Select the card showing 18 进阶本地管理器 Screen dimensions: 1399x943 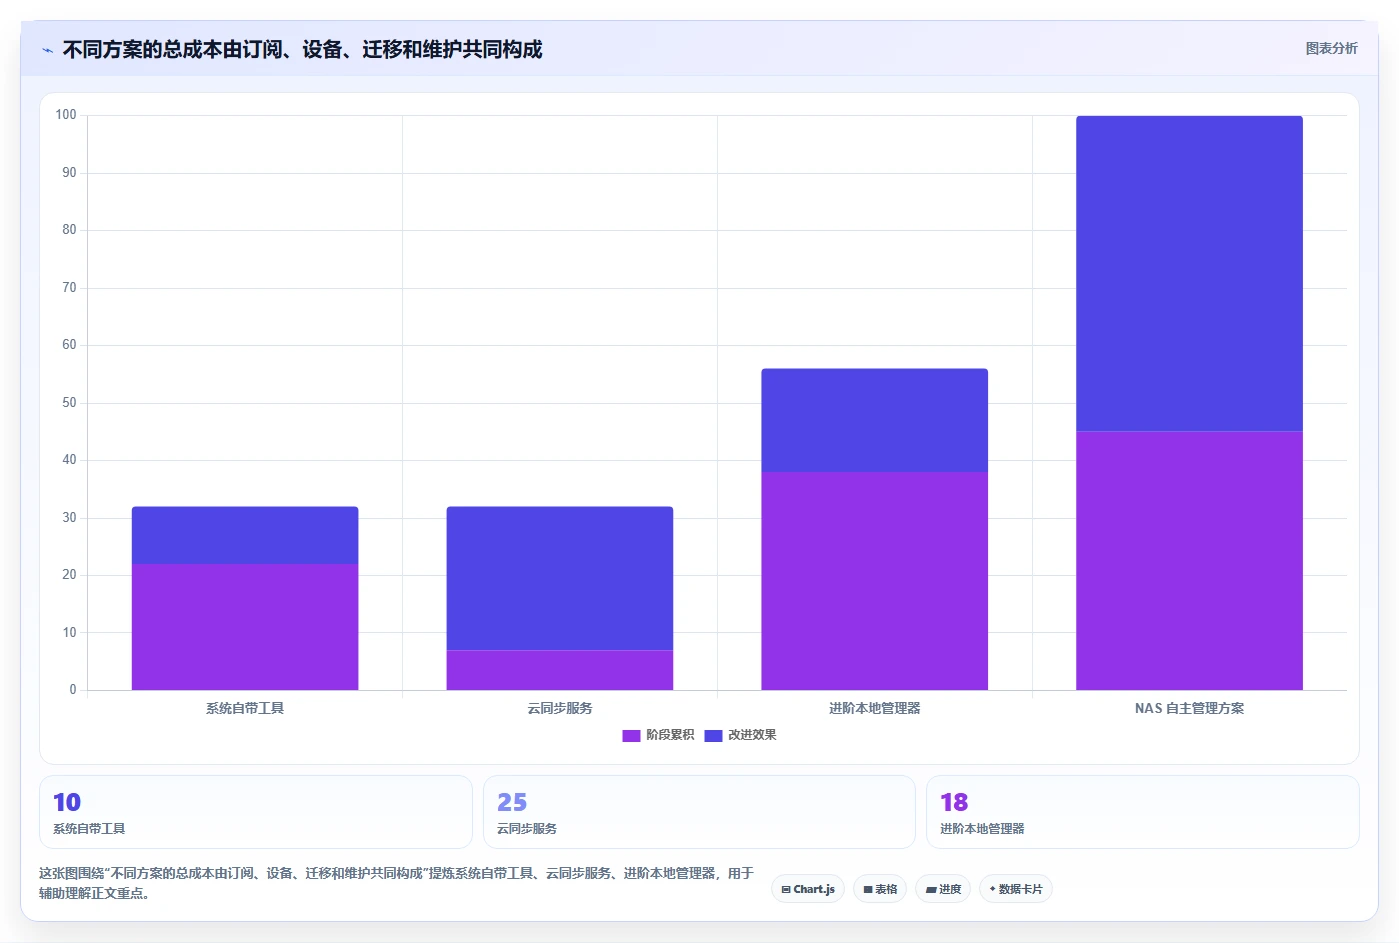tap(1143, 812)
